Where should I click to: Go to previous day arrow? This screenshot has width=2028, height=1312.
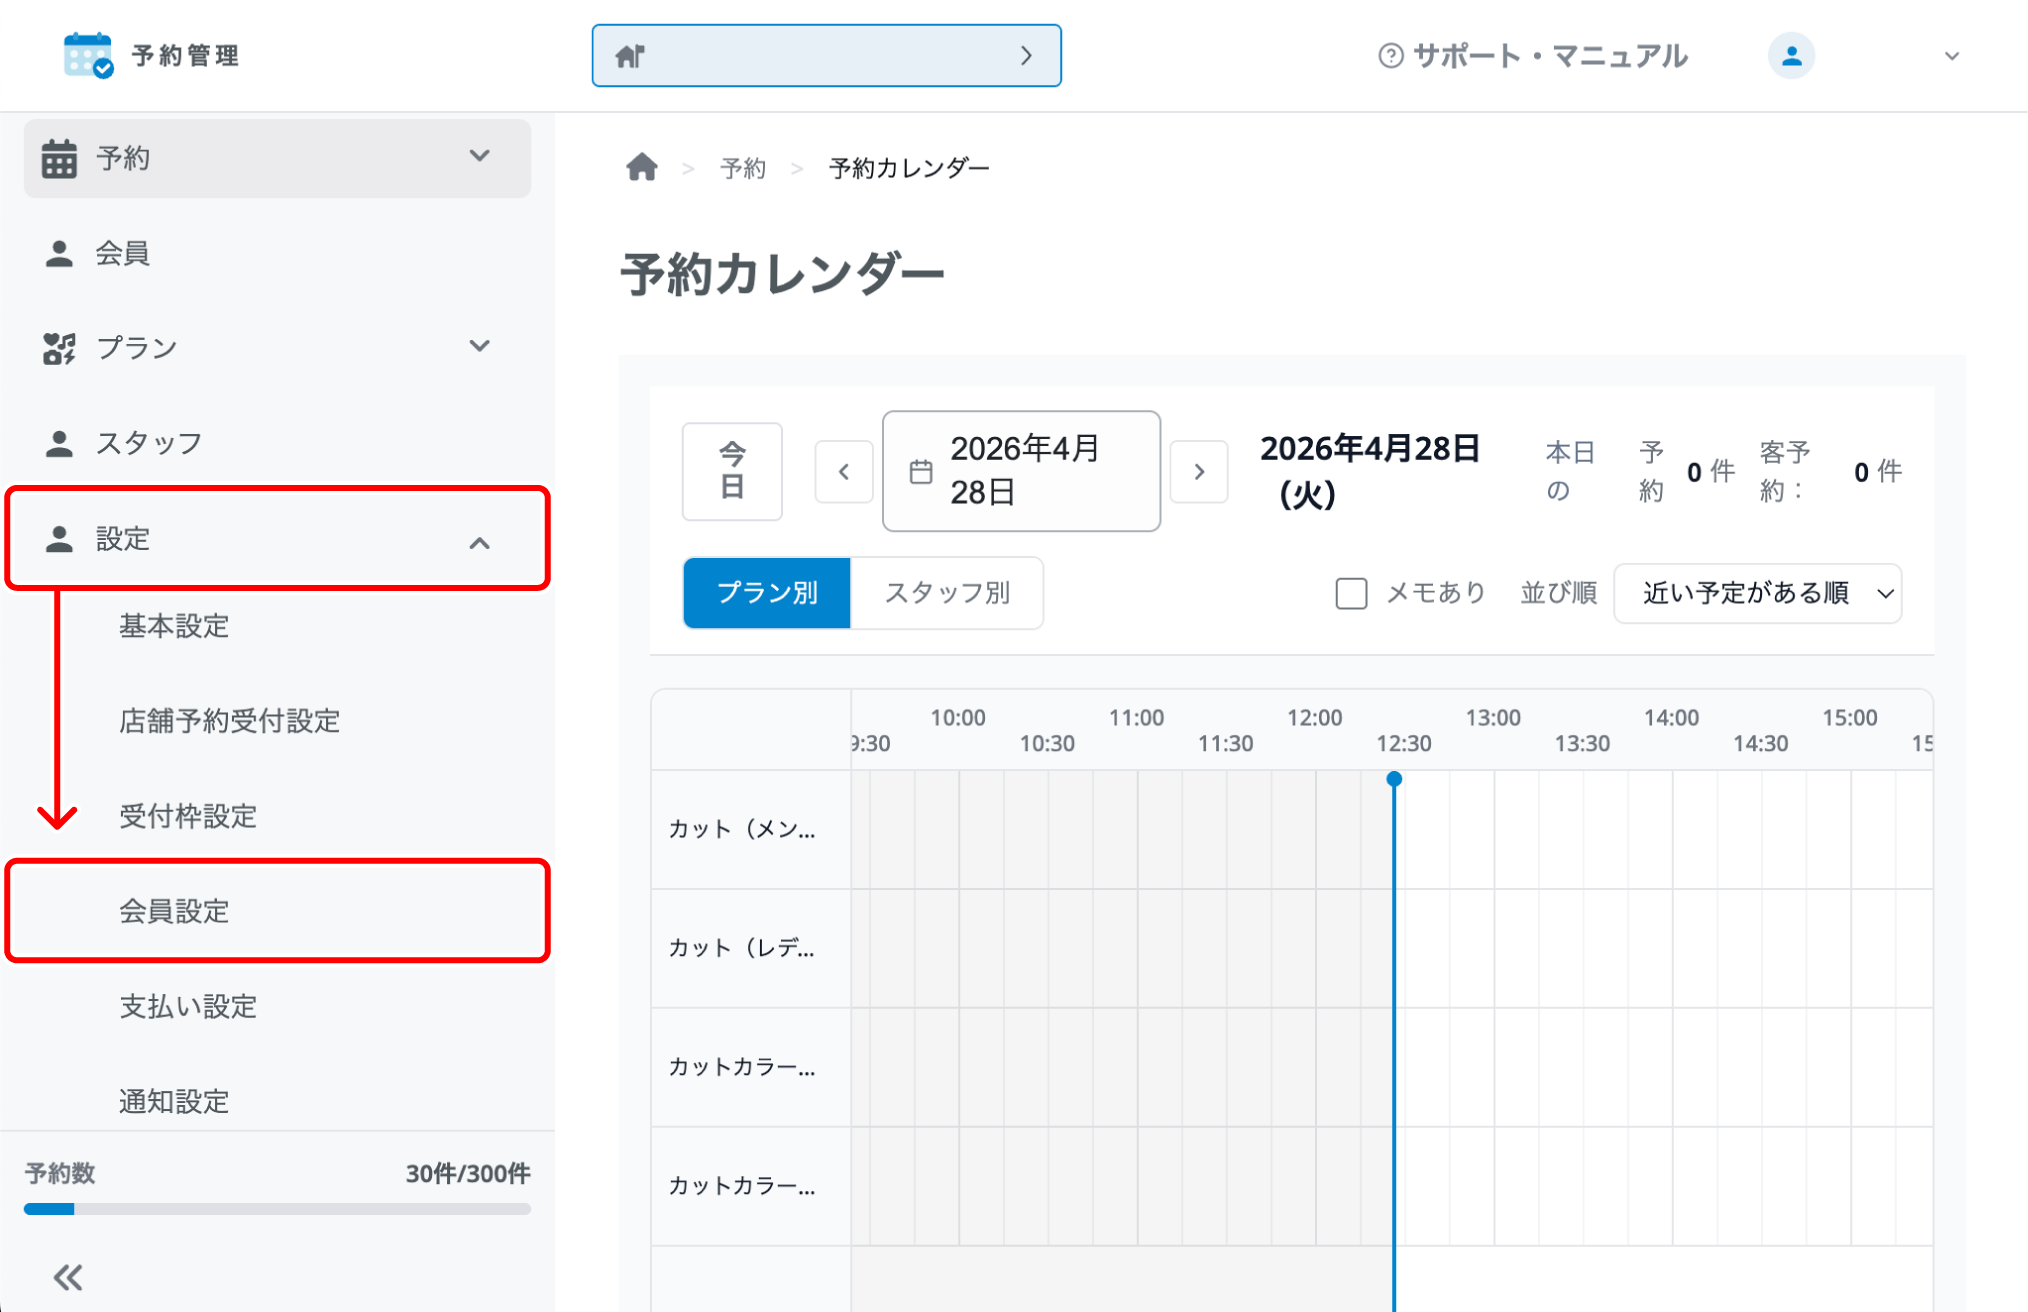tap(844, 471)
